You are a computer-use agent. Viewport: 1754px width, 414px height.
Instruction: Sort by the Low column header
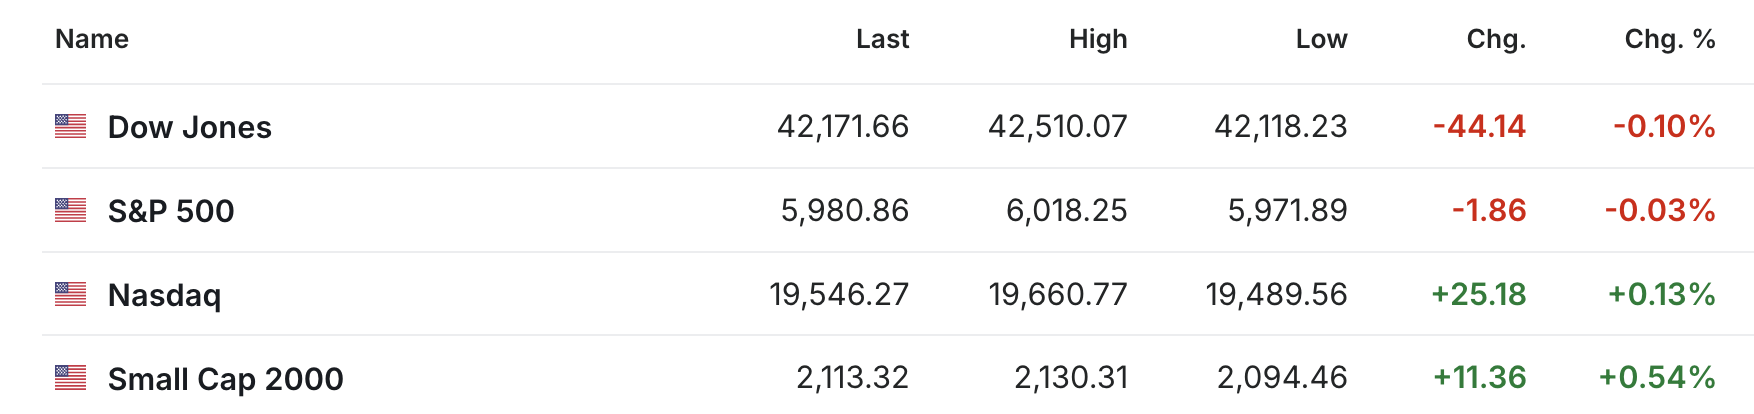1321,39
